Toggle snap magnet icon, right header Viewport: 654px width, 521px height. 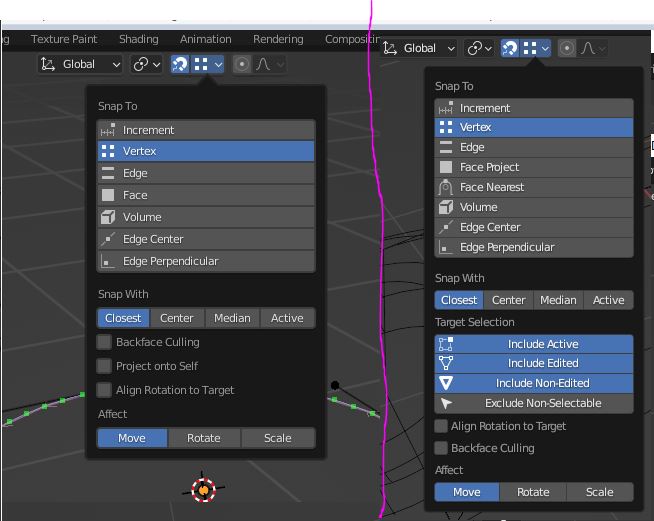(510, 48)
